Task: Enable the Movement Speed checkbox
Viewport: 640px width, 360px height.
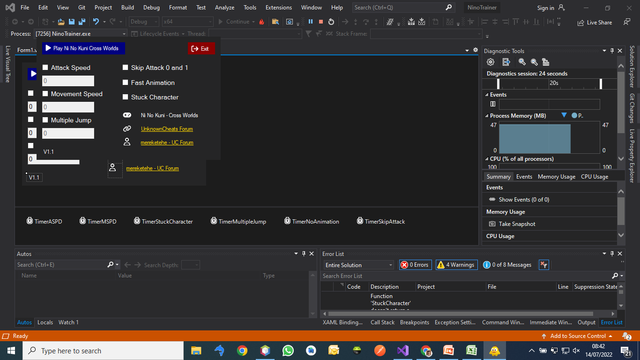Action: [x=45, y=93]
